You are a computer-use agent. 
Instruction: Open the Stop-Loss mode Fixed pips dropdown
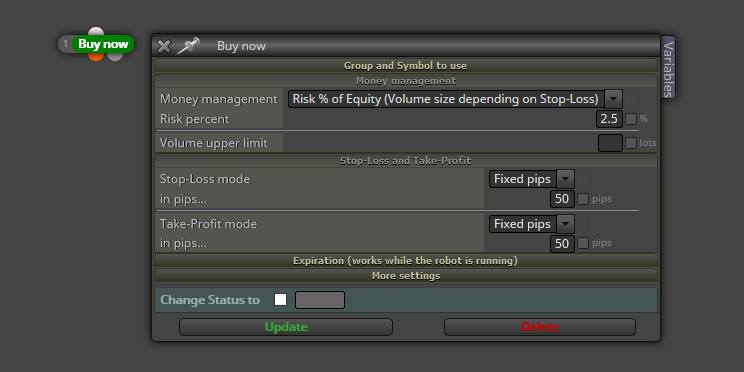pos(531,179)
